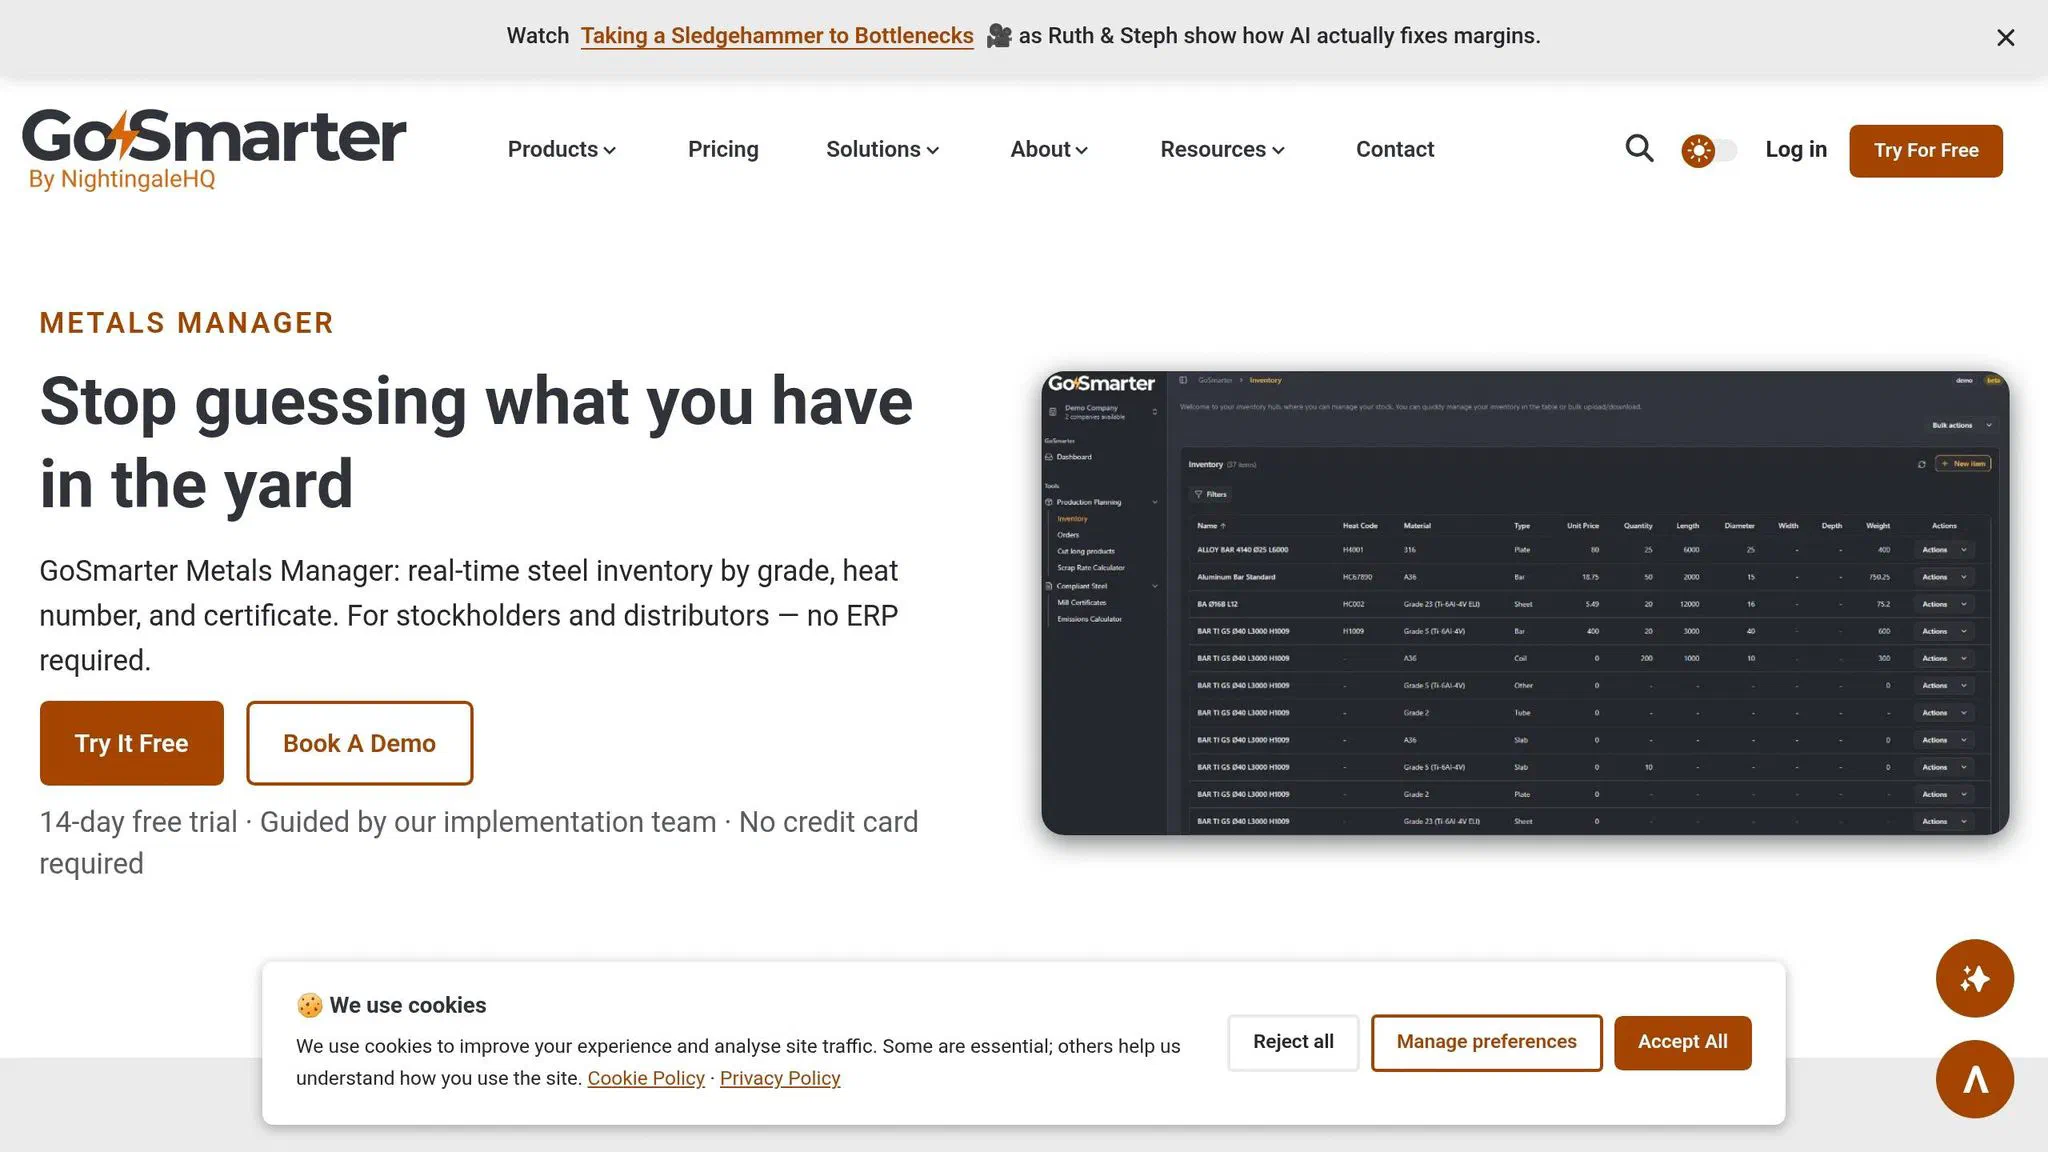Click the cookie emoji icon in banner
2048x1152 pixels.
[310, 1005]
